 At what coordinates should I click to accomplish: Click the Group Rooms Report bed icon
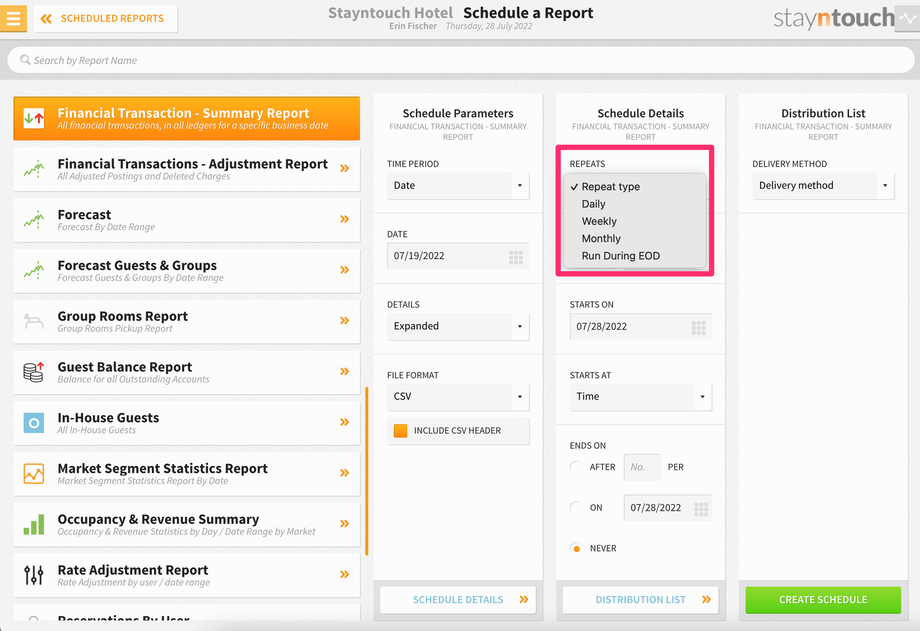[33, 322]
